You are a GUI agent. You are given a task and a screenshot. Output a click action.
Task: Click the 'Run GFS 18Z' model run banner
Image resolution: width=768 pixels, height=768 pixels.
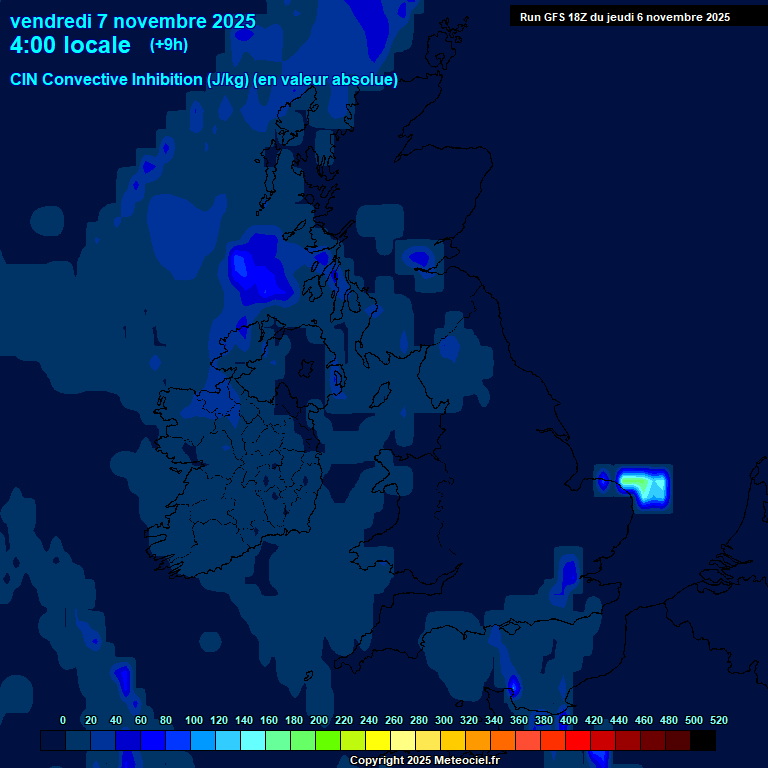624,17
